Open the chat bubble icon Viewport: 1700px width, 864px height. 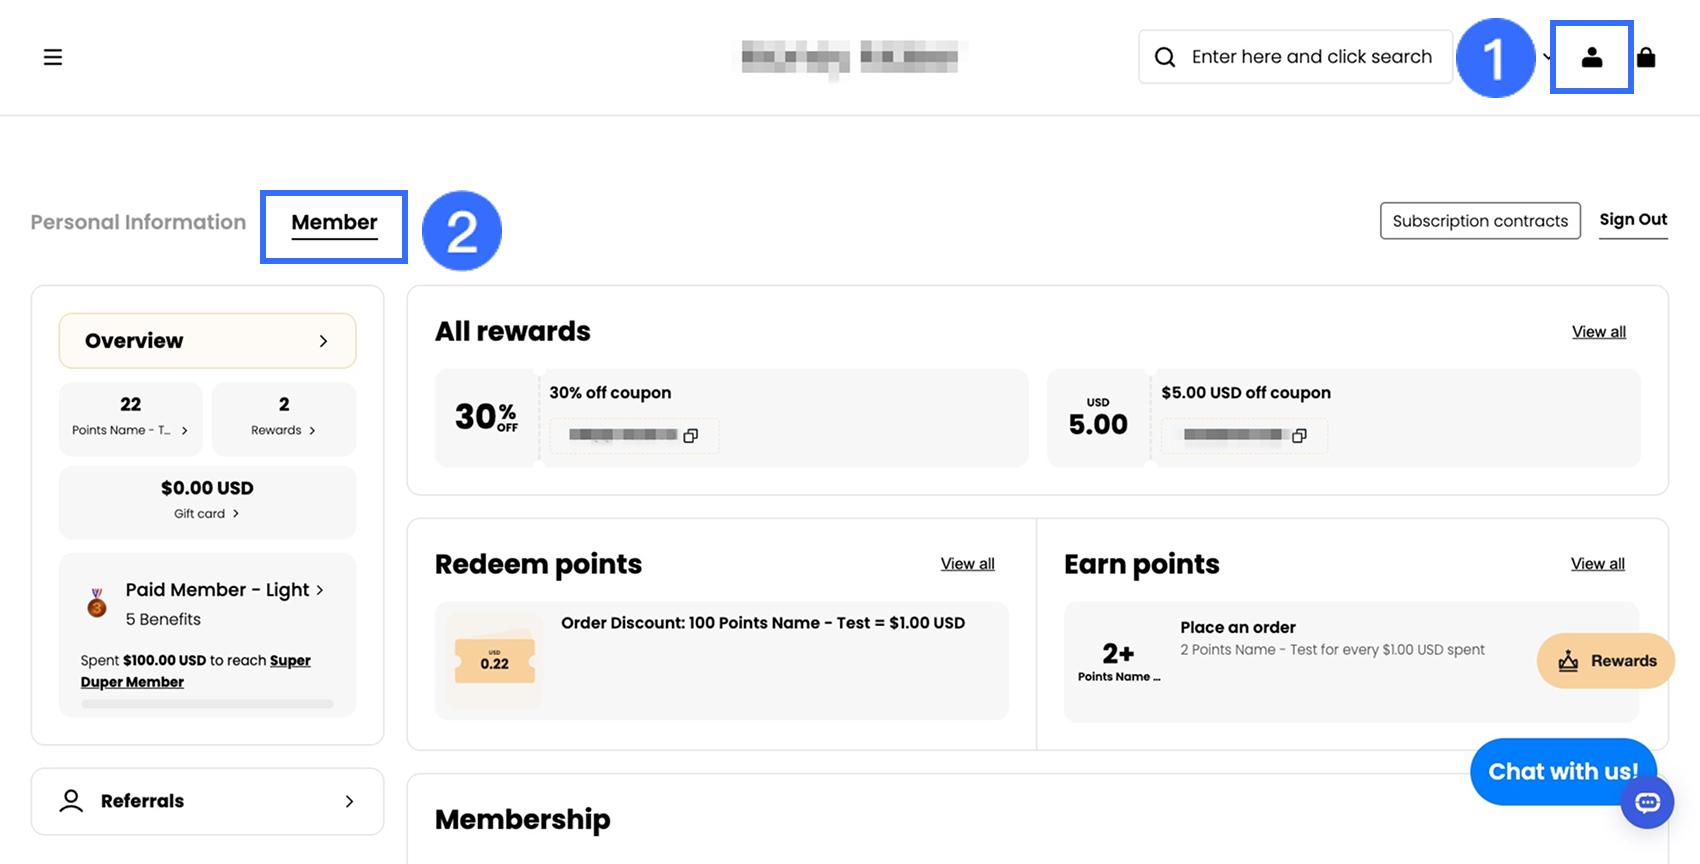pos(1647,802)
